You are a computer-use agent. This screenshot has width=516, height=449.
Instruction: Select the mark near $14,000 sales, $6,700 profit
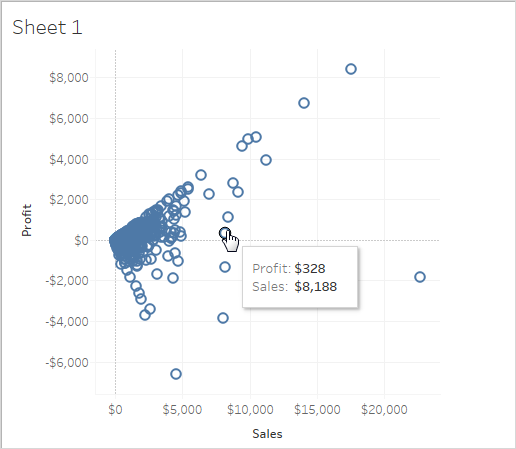tap(304, 103)
